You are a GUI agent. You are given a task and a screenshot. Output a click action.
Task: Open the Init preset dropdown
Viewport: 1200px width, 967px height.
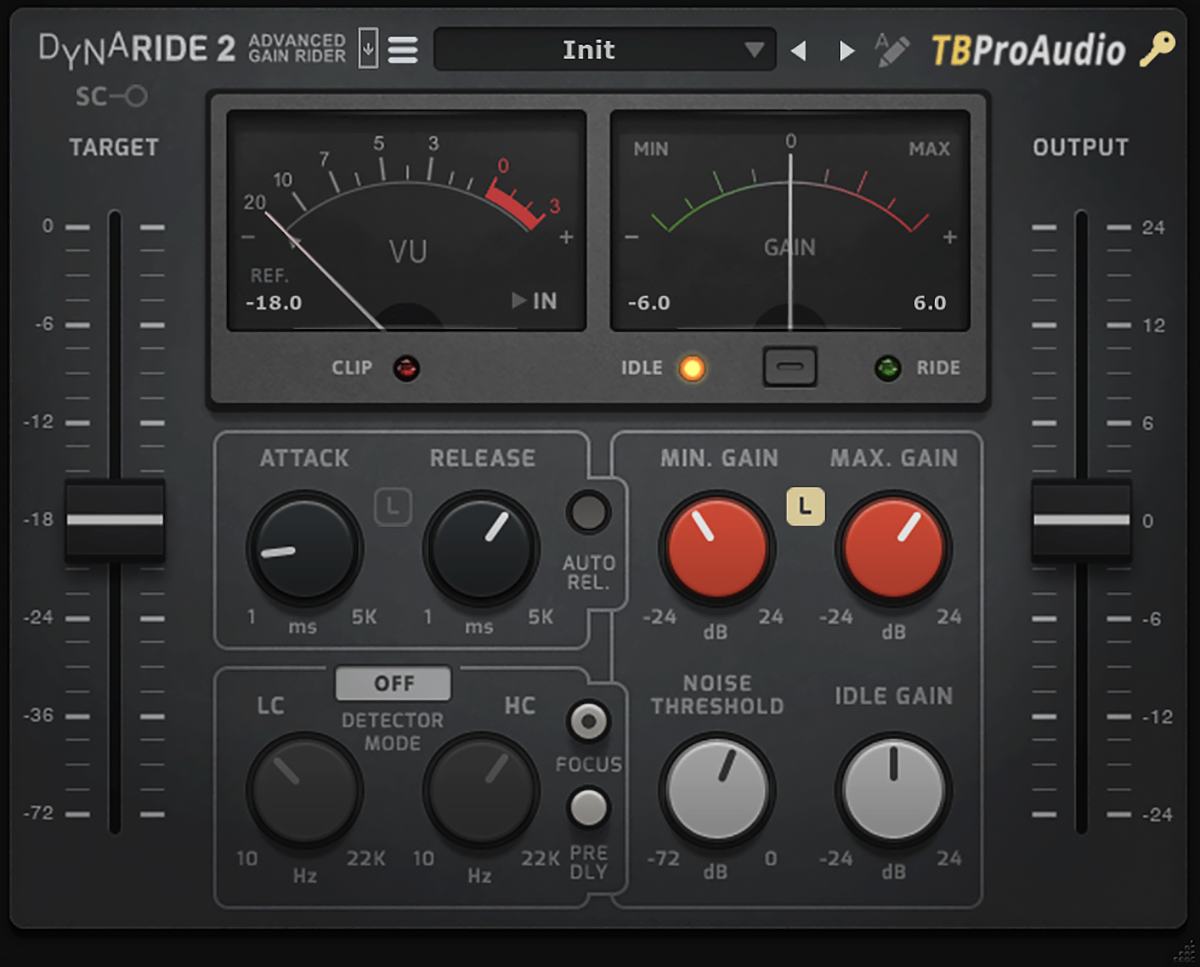(604, 50)
